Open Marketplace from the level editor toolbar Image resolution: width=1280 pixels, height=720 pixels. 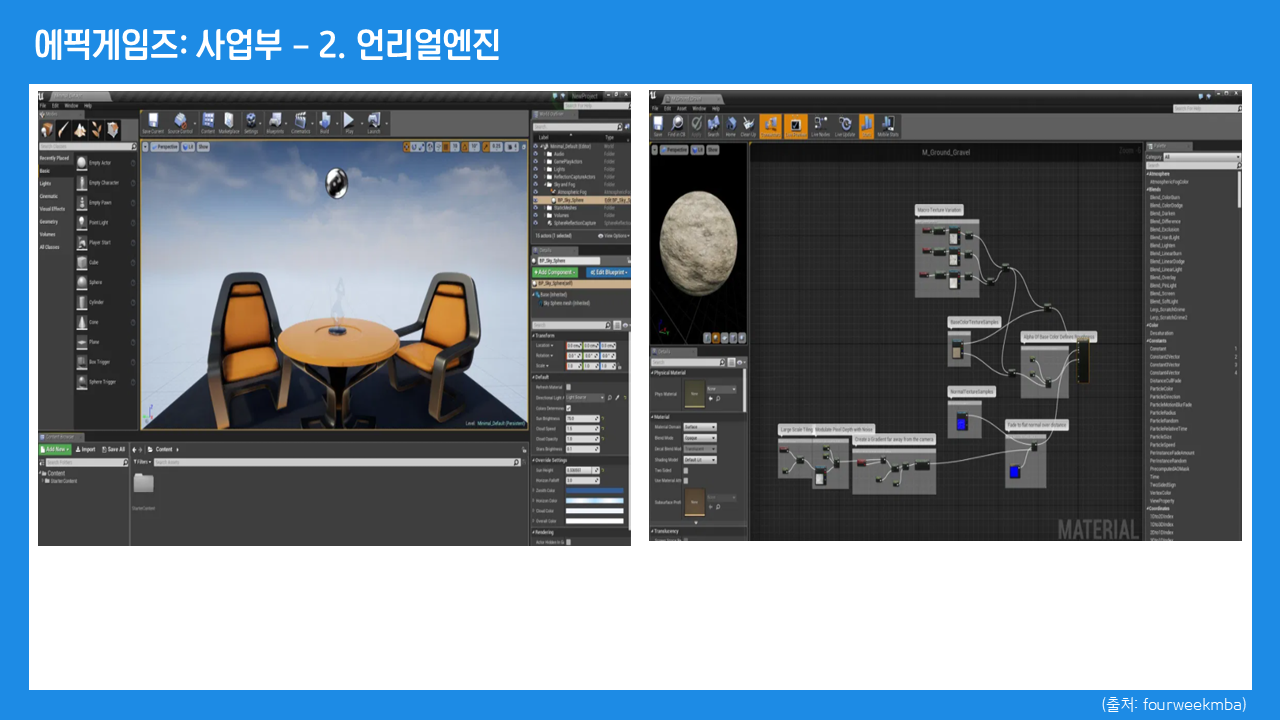[229, 122]
